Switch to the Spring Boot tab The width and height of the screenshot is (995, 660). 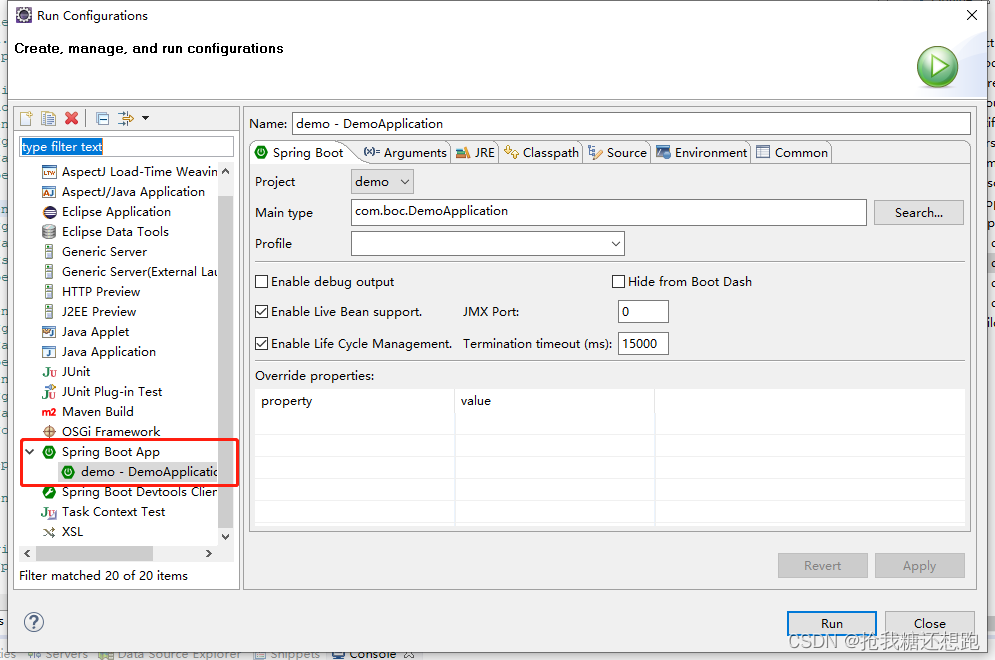298,152
